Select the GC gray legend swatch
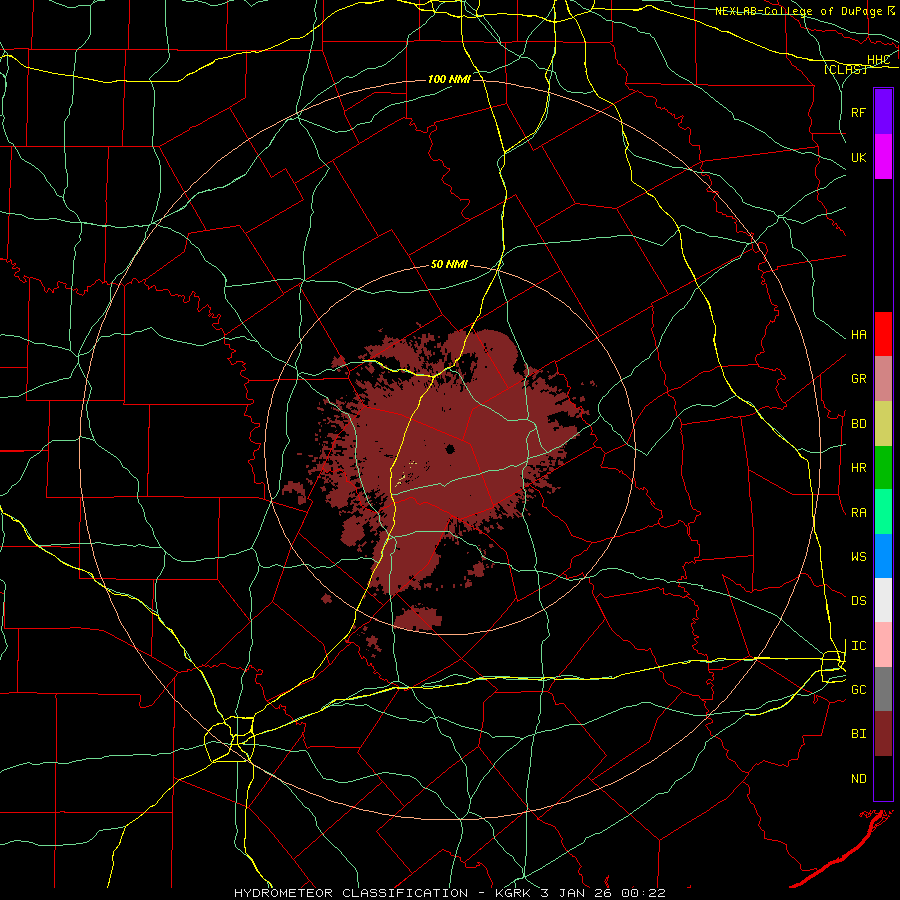 (x=883, y=689)
